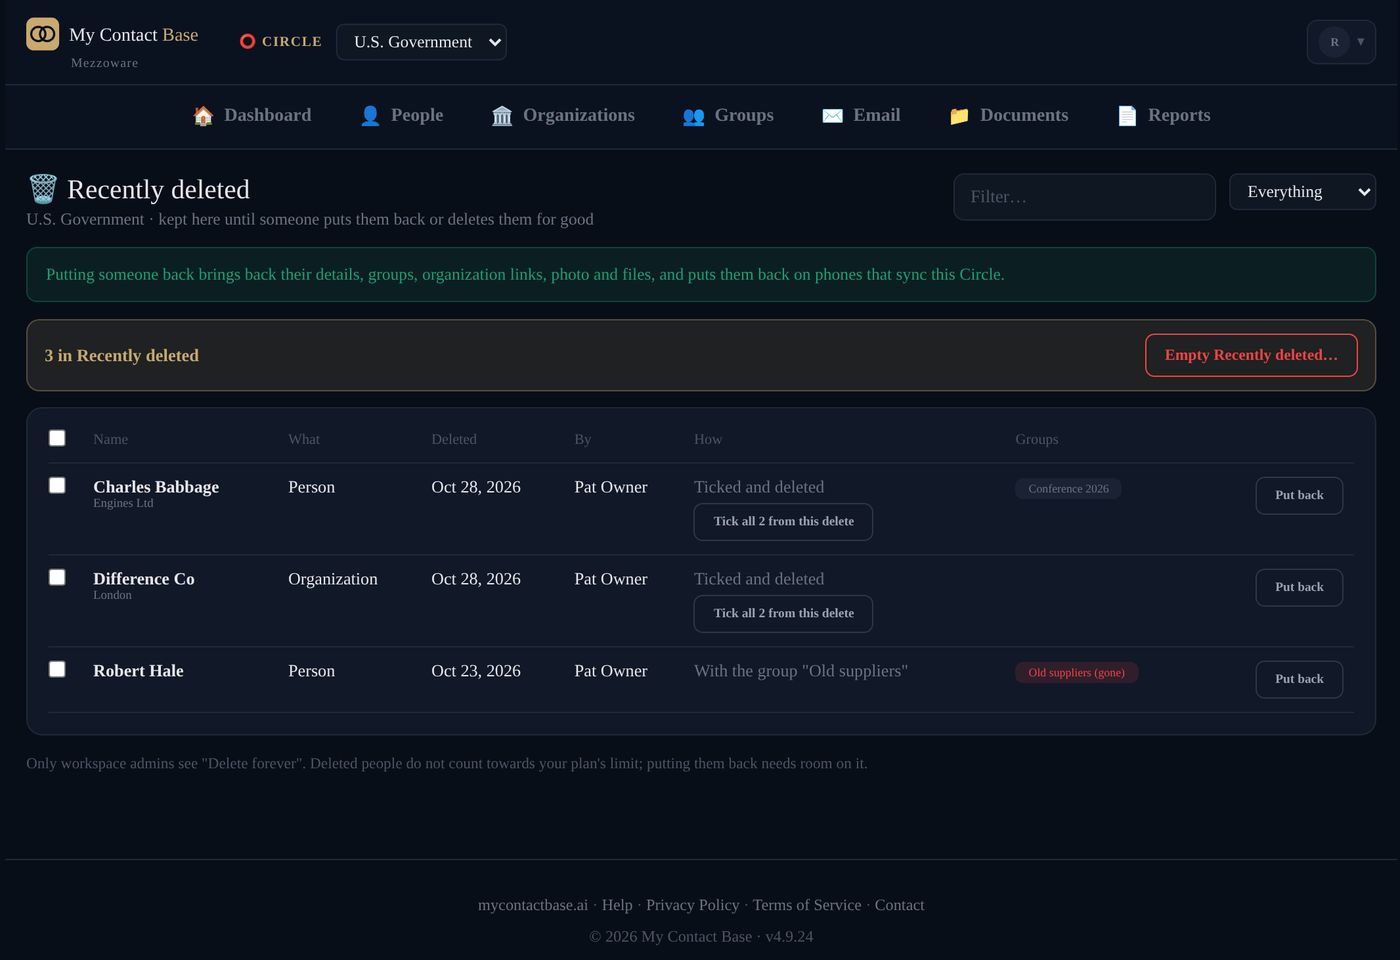
Task: Click the Groups two-people icon
Action: tap(693, 116)
